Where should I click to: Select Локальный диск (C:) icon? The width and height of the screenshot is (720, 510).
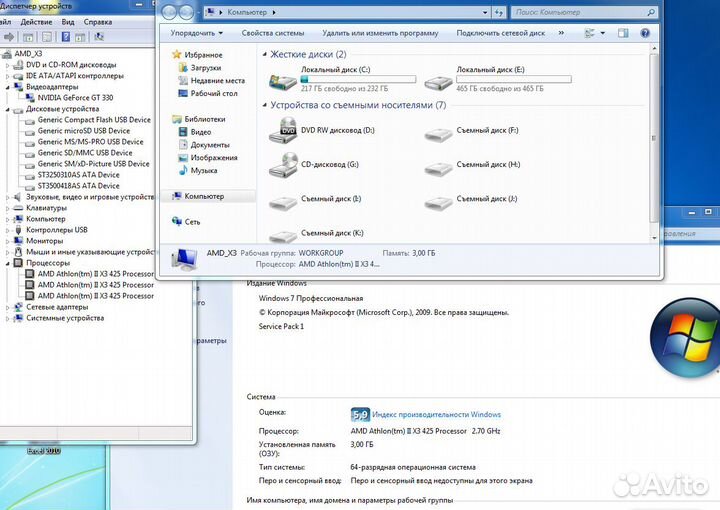tap(282, 82)
